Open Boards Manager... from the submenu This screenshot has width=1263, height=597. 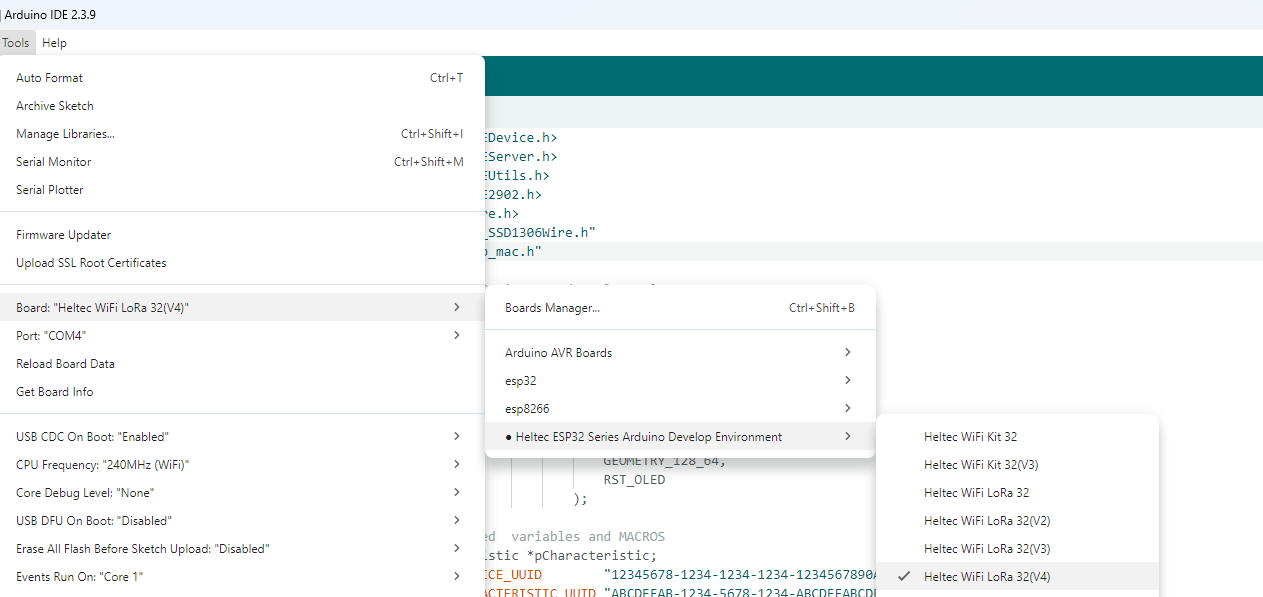[x=680, y=308]
